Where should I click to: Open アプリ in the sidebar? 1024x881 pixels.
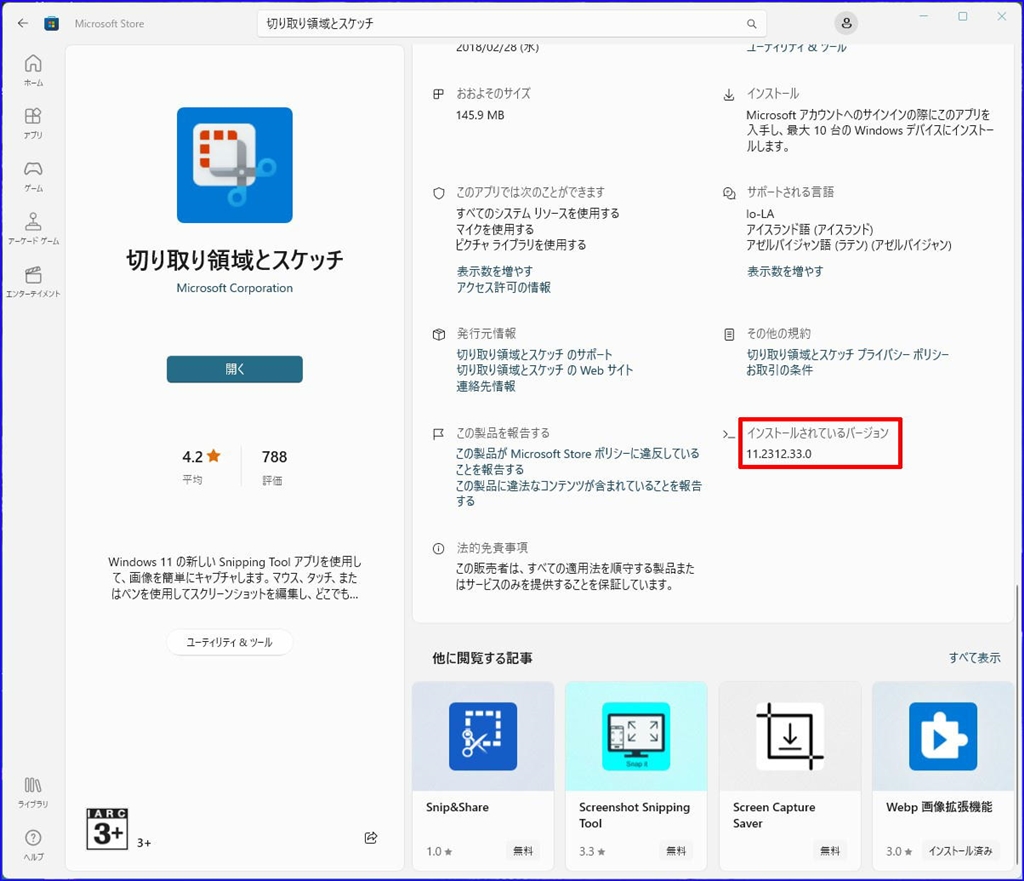pyautogui.click(x=33, y=123)
